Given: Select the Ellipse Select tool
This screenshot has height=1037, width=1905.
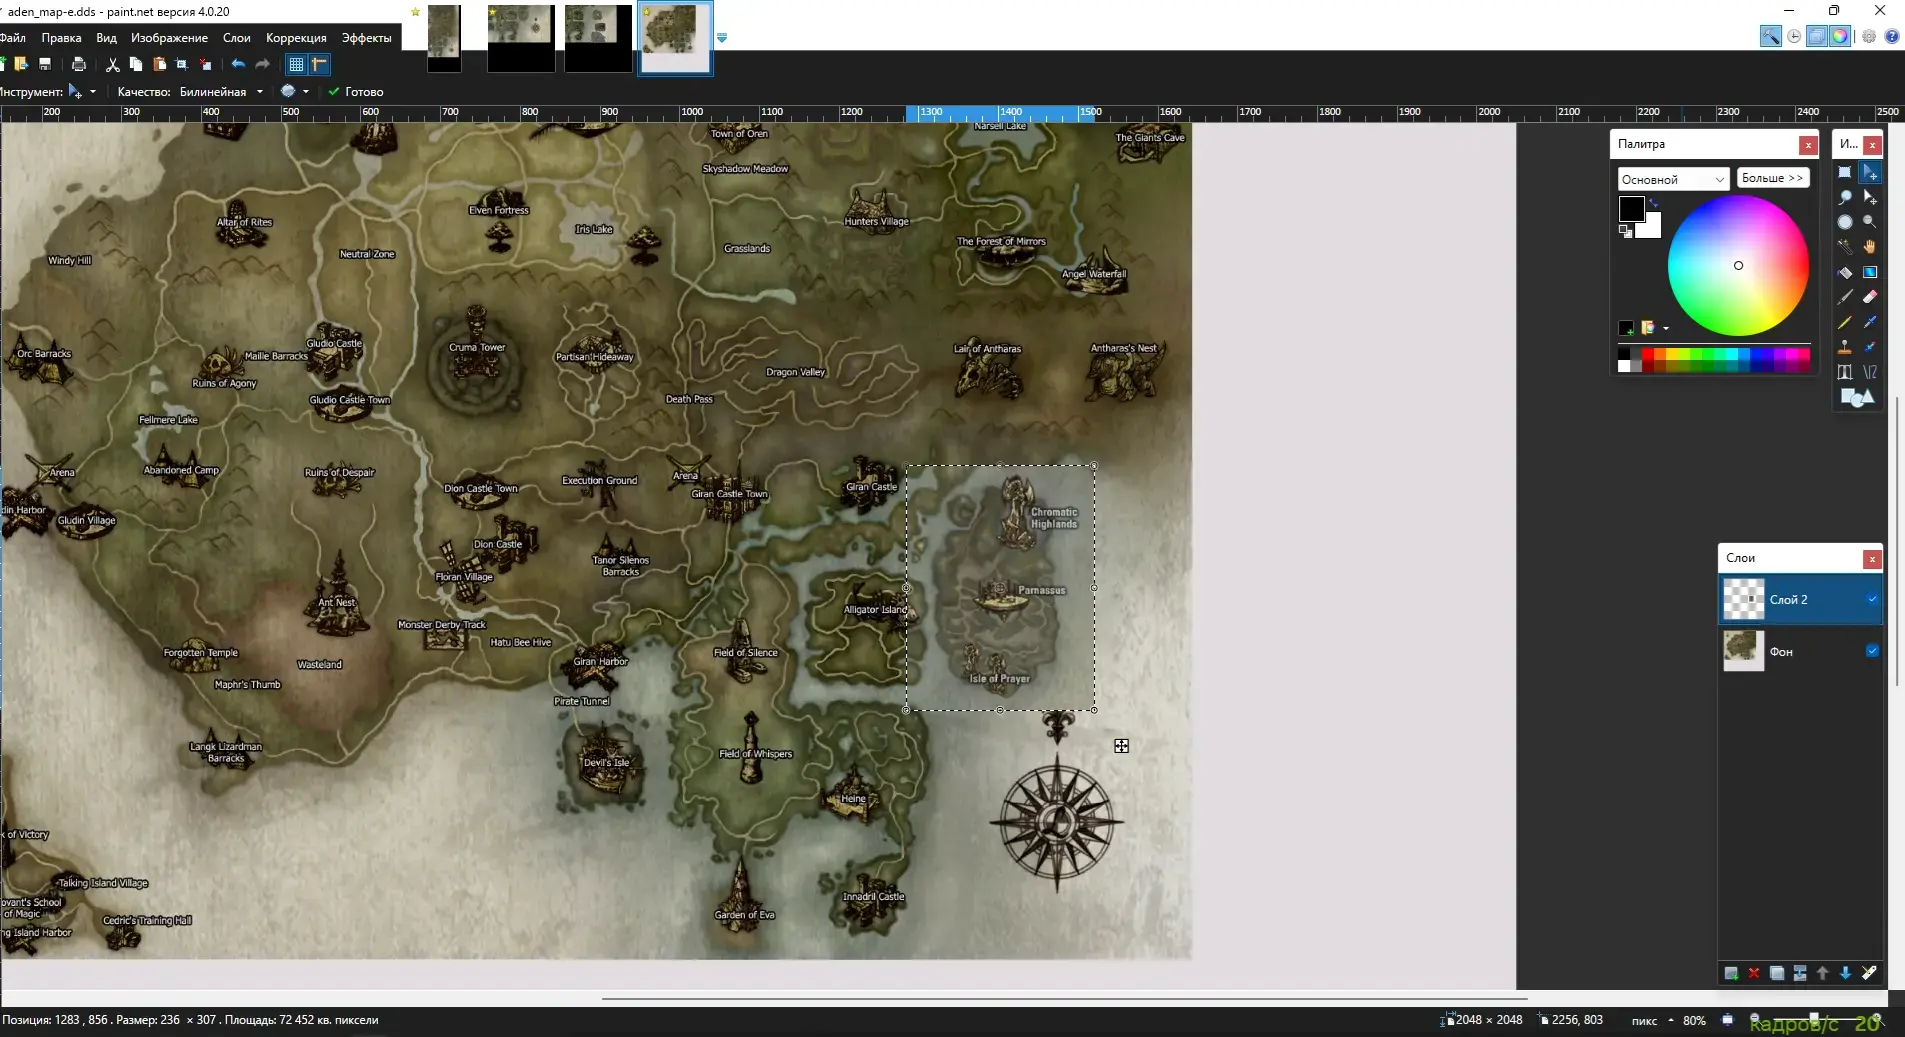Looking at the screenshot, I should point(1845,222).
